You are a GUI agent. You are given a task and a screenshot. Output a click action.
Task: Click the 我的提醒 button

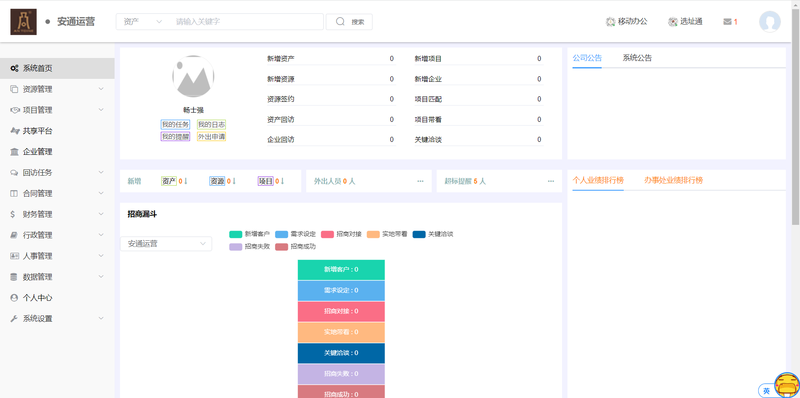coord(176,137)
